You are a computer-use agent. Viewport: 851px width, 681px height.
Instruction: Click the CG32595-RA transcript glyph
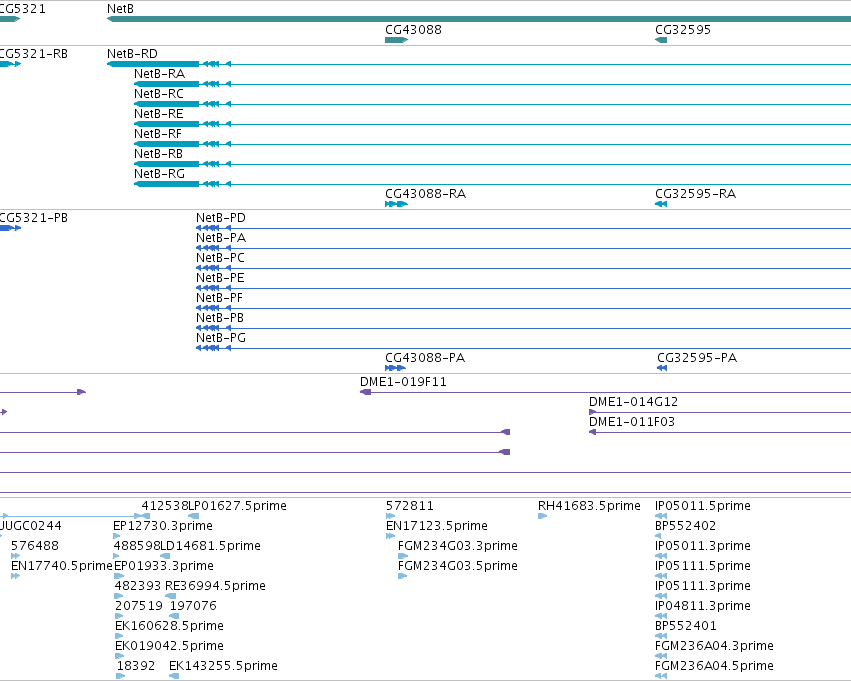point(661,204)
